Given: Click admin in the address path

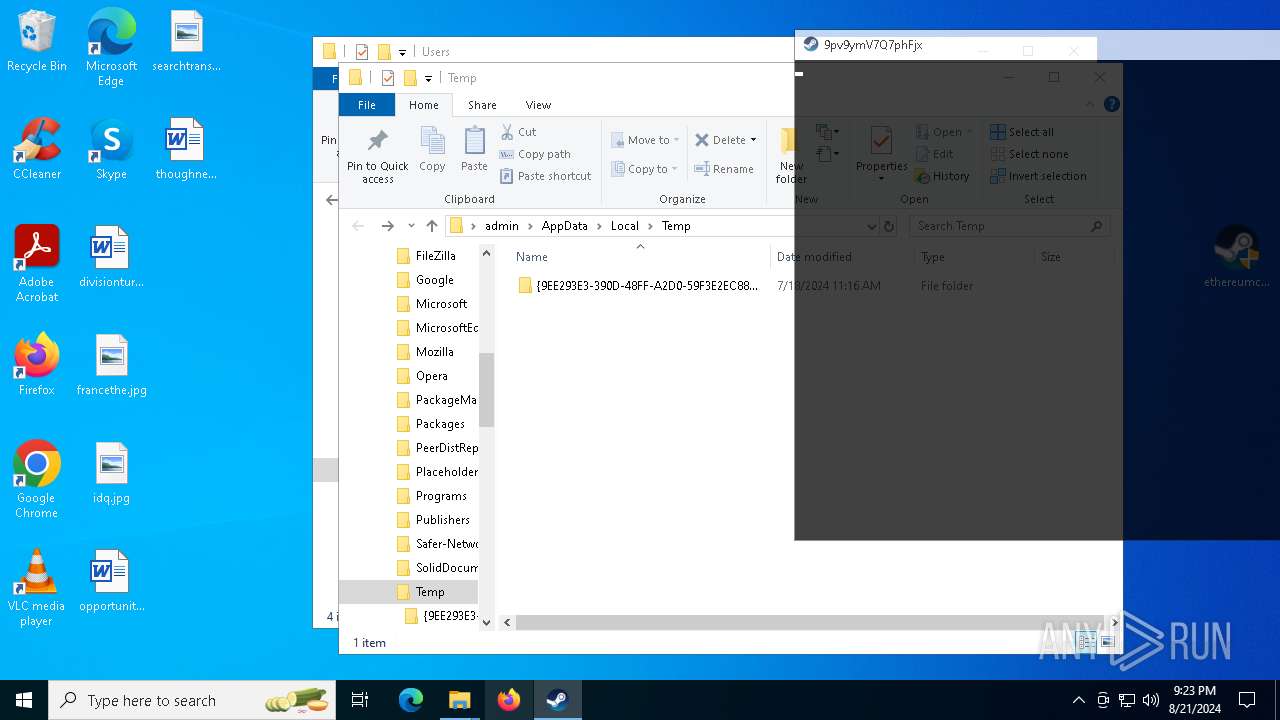Looking at the screenshot, I should click(x=502, y=226).
